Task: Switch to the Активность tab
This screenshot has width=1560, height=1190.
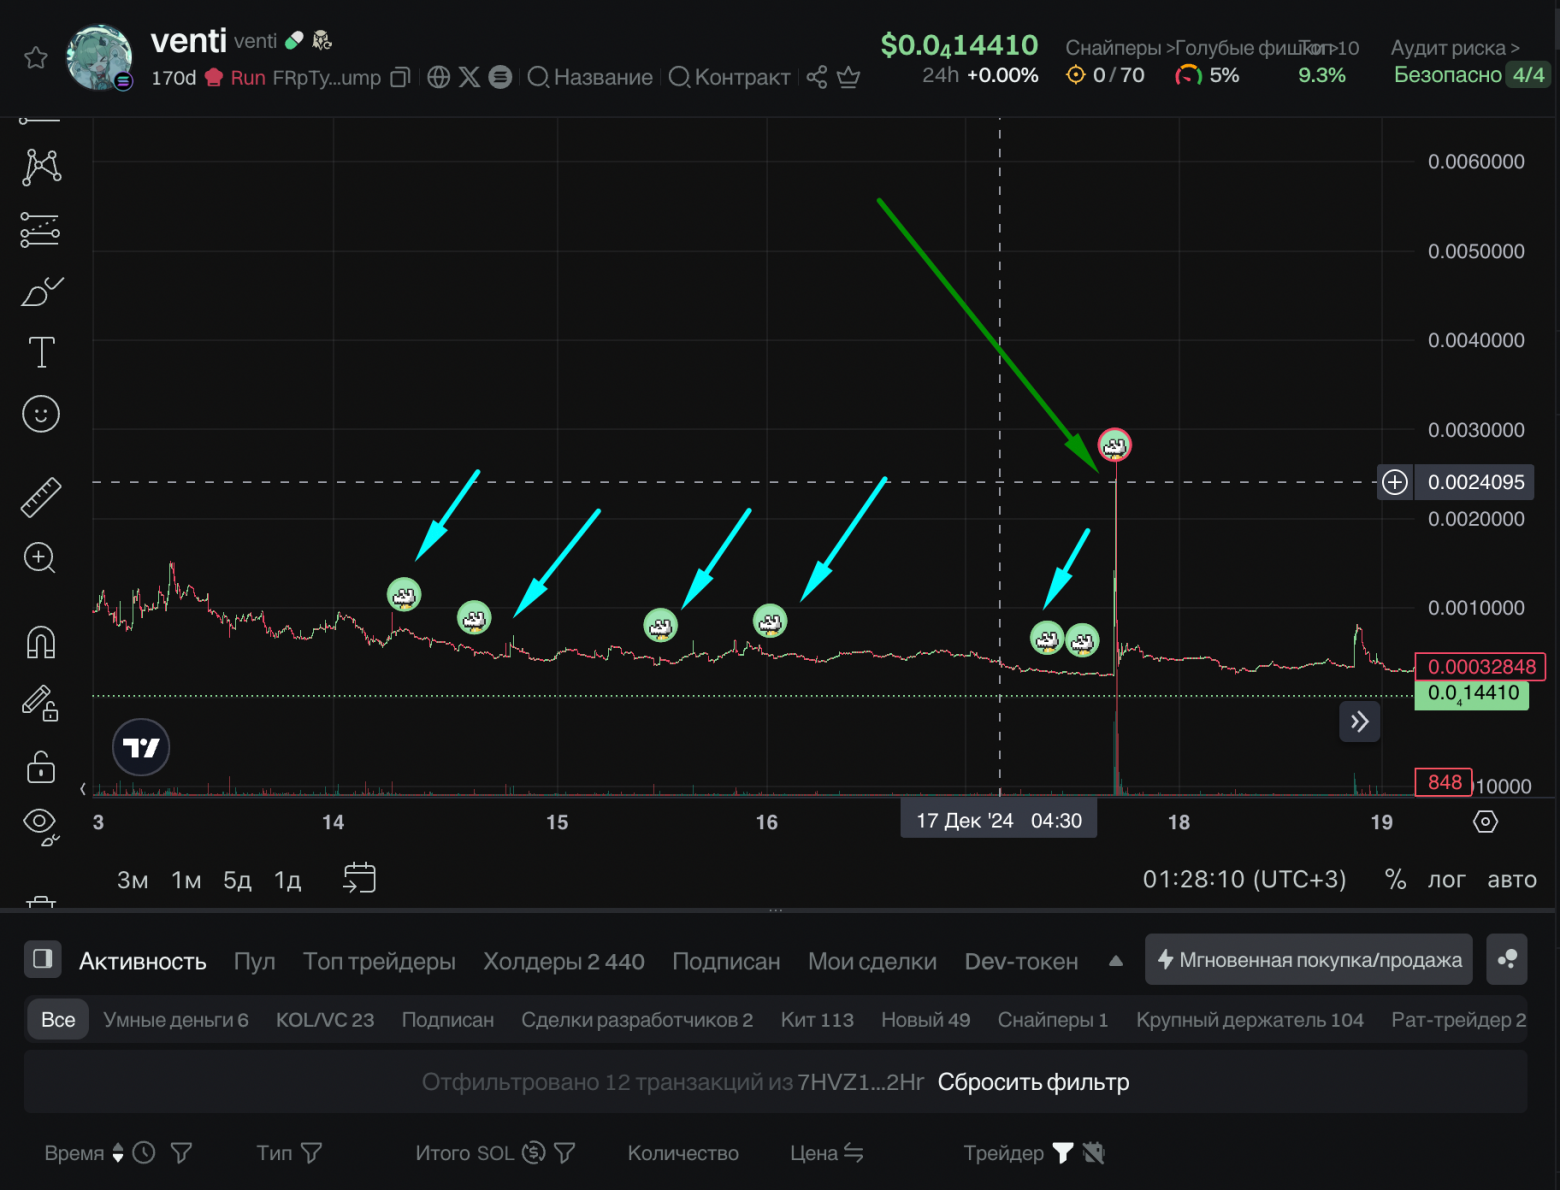Action: [x=143, y=961]
